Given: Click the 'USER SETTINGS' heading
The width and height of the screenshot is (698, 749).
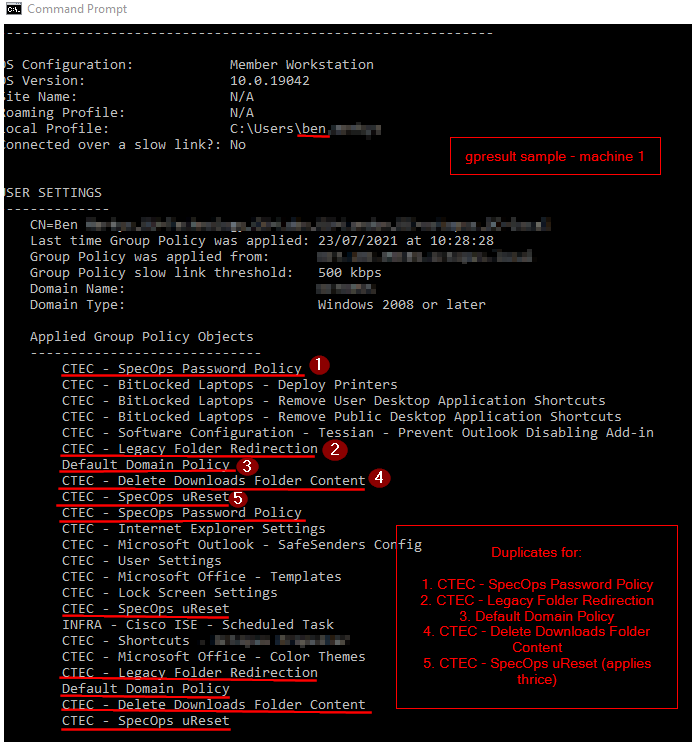Looking at the screenshot, I should click(x=53, y=193).
